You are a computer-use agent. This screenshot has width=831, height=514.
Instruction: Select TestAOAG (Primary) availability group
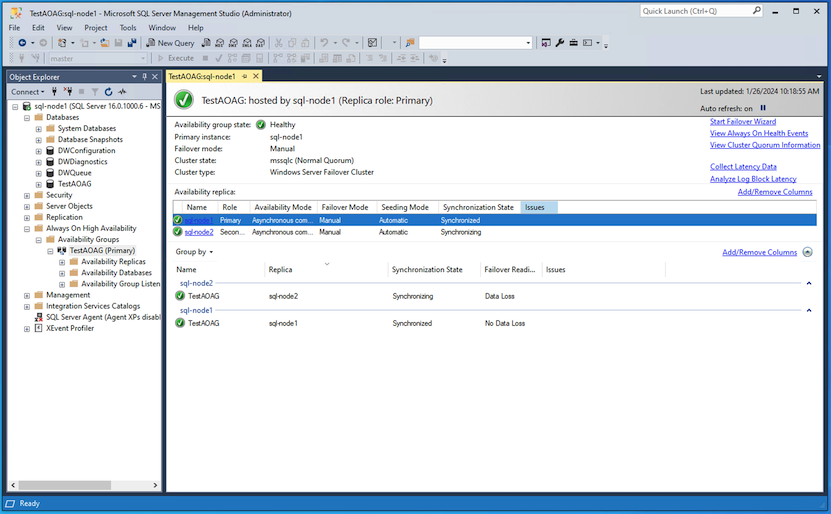(x=102, y=251)
